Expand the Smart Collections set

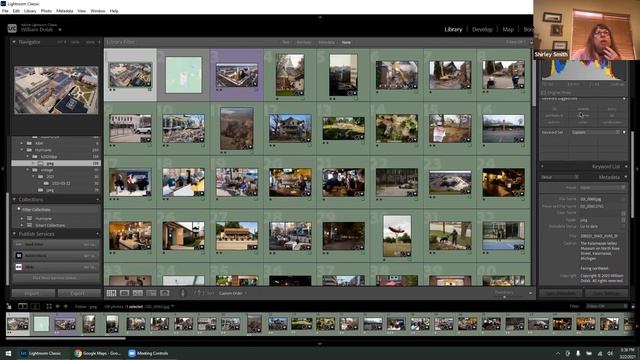[22, 225]
